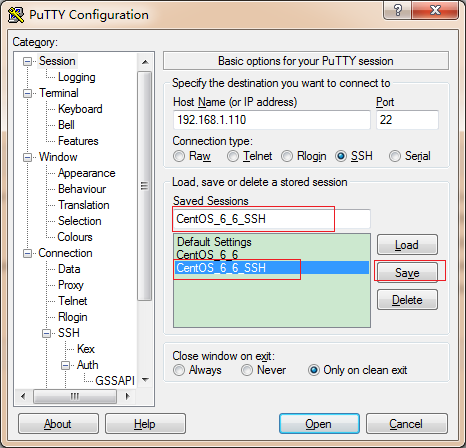
Task: Open the Rlogin category in tree
Action: pos(73,317)
